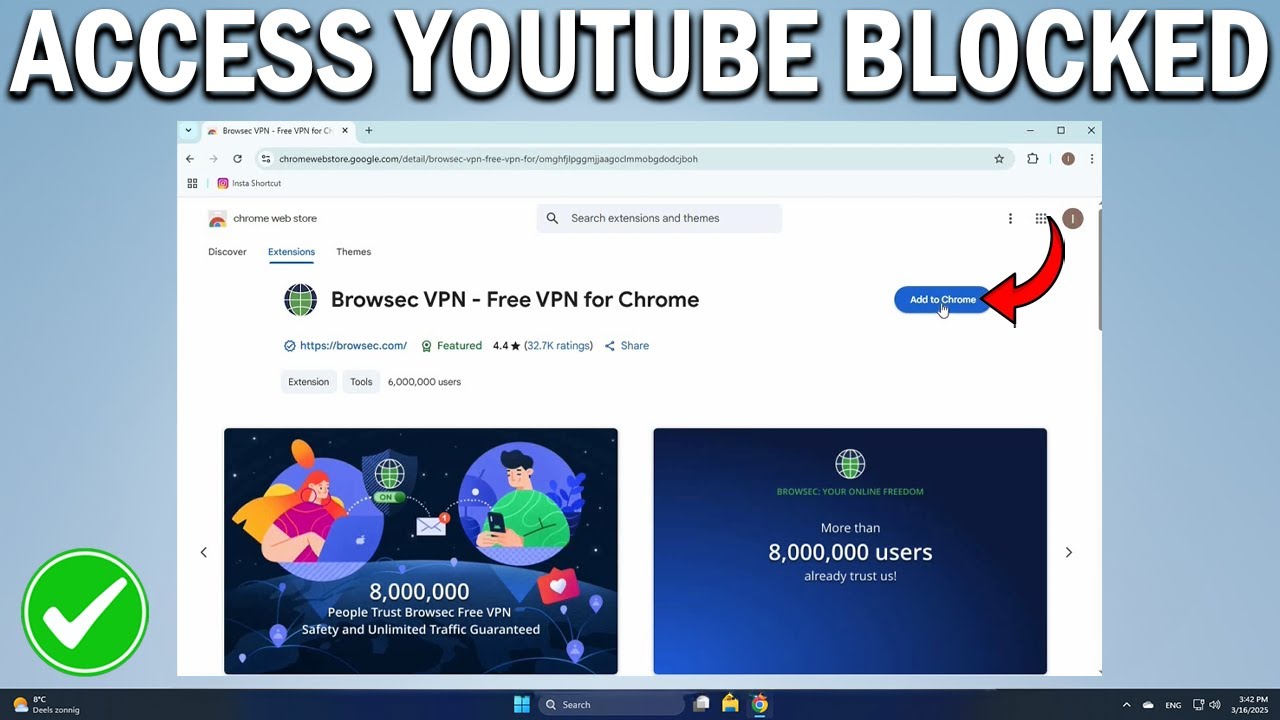Viewport: 1280px width, 720px height.
Task: Open the More than 8,000,000 users screenshot
Action: (x=850, y=551)
